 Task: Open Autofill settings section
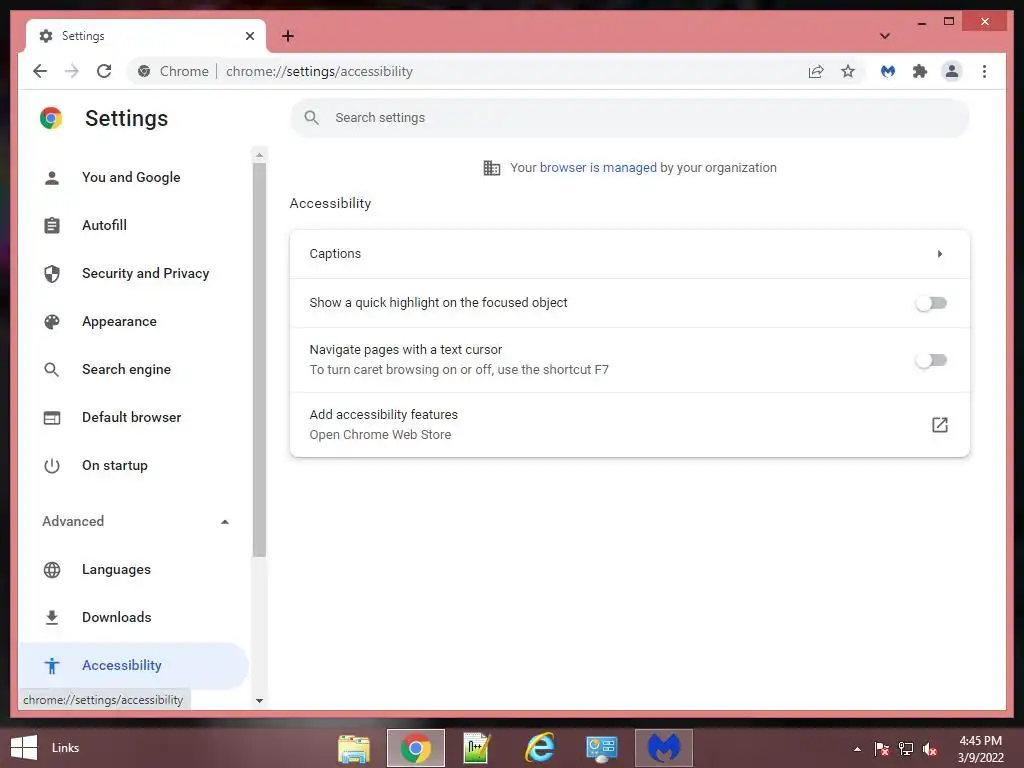(x=135, y=225)
